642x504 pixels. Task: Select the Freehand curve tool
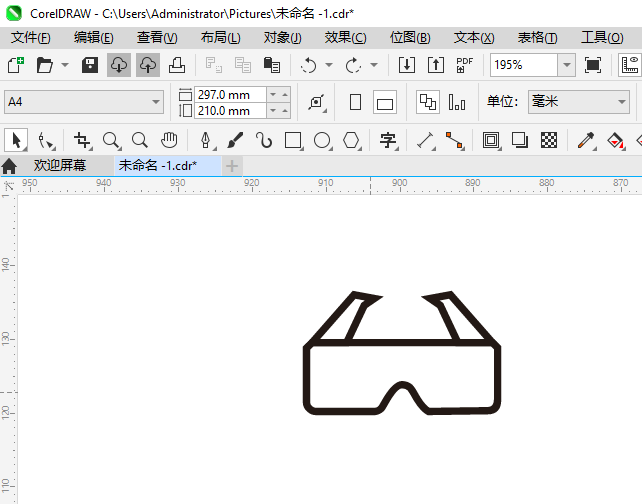[264, 140]
